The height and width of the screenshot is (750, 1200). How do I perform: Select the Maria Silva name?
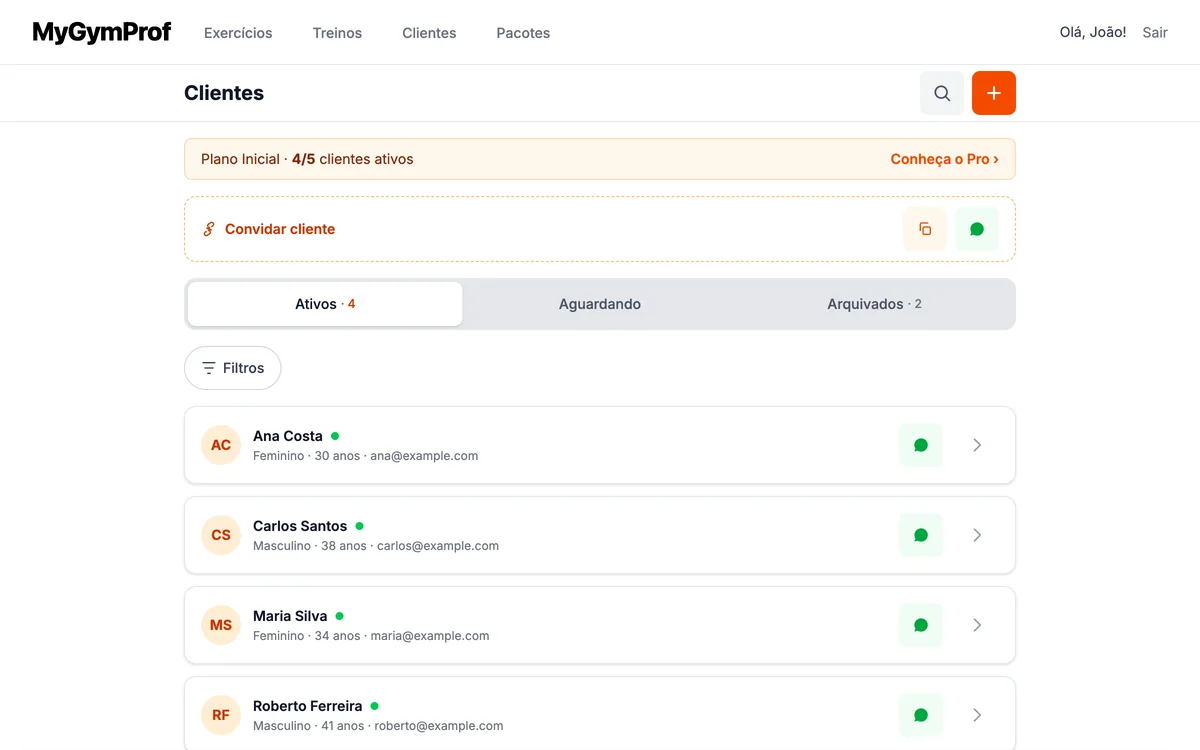(290, 616)
